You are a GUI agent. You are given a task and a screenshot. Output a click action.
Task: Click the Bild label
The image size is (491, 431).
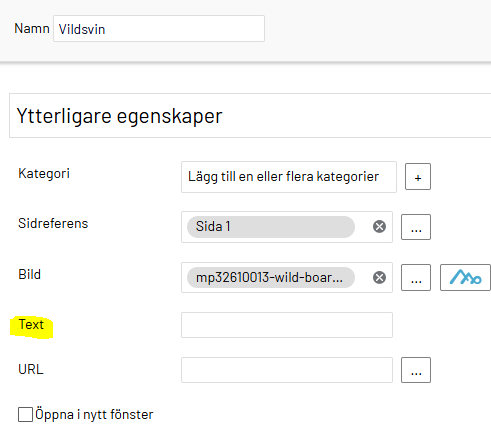[x=29, y=274]
